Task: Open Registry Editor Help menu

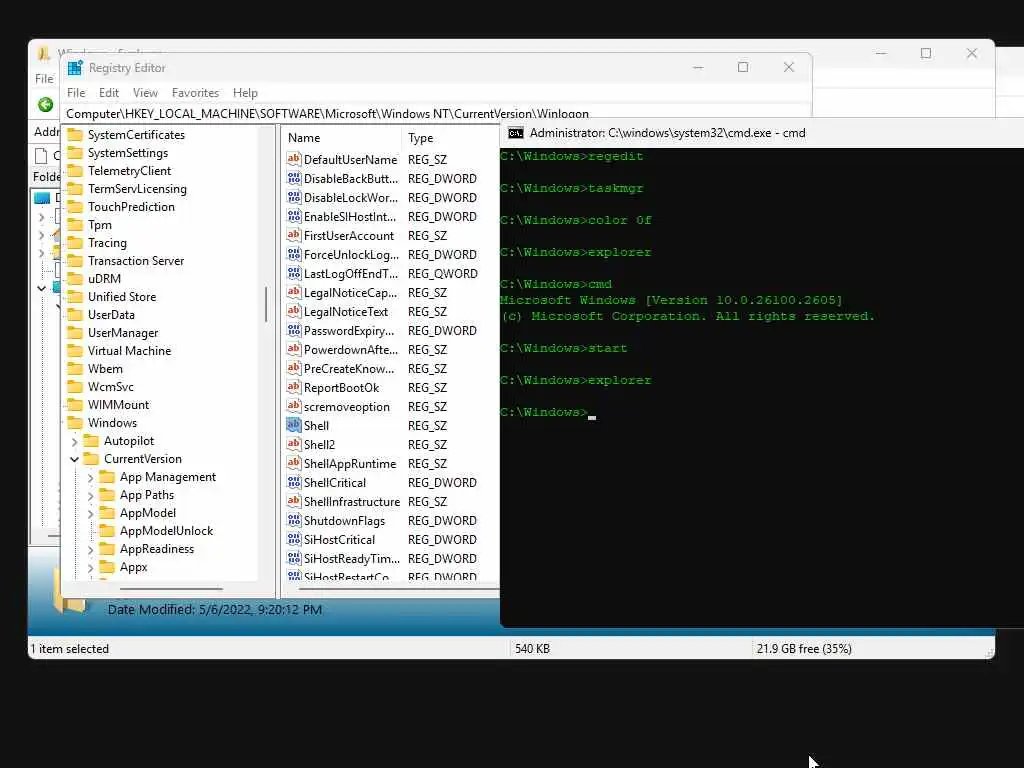Action: point(245,93)
